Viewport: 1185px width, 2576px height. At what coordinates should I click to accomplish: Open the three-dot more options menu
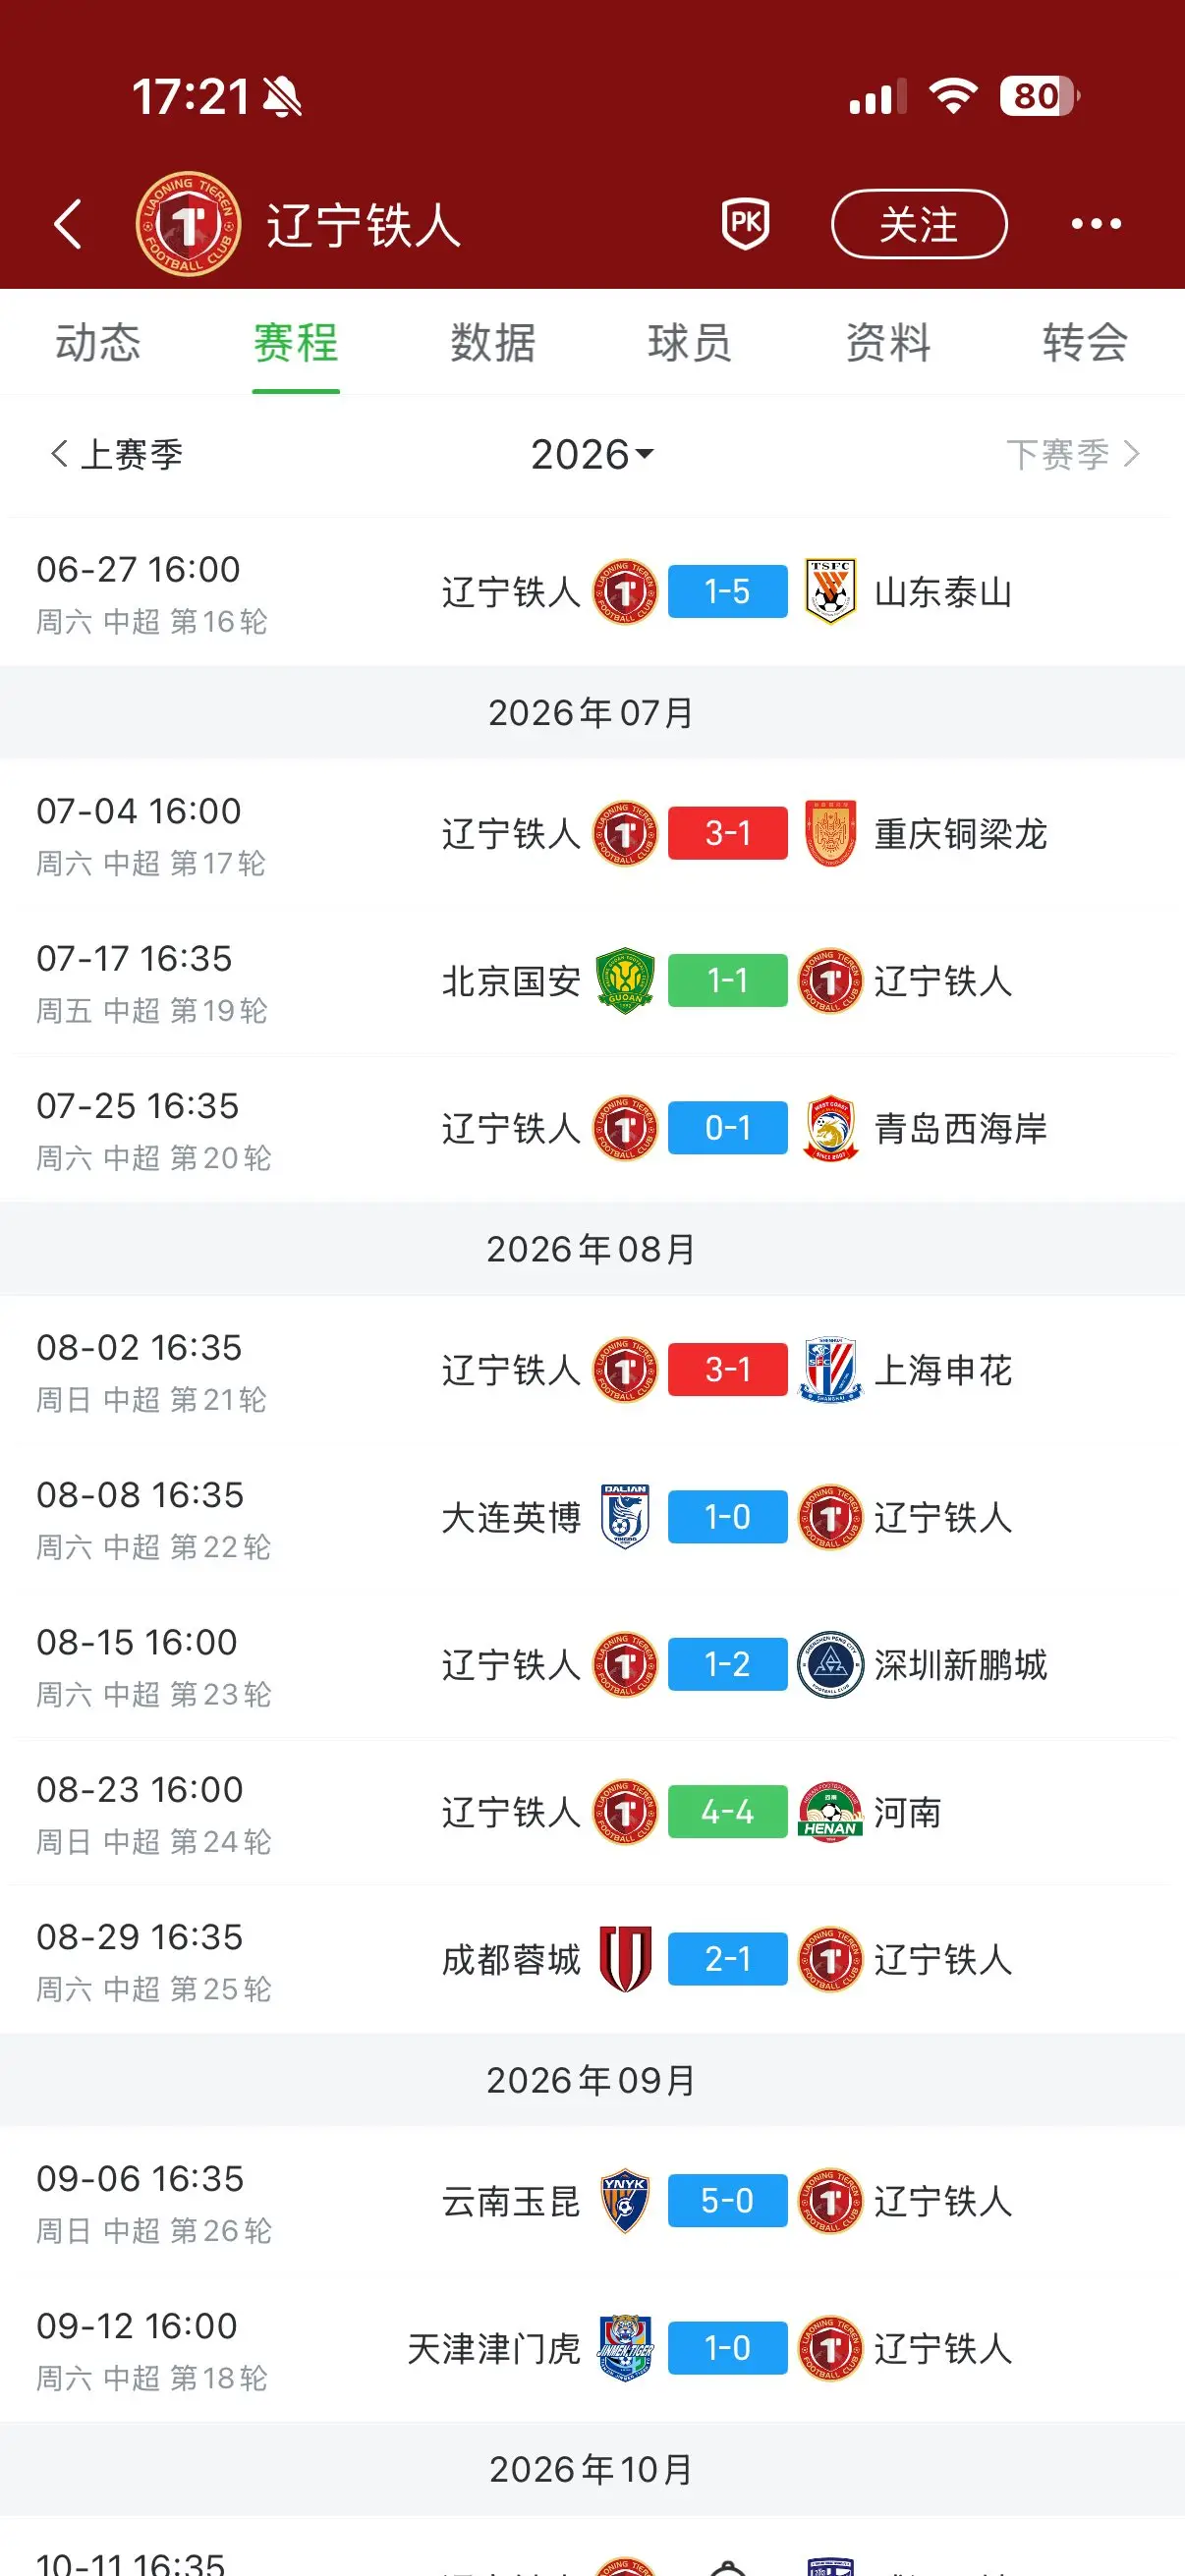[x=1096, y=223]
